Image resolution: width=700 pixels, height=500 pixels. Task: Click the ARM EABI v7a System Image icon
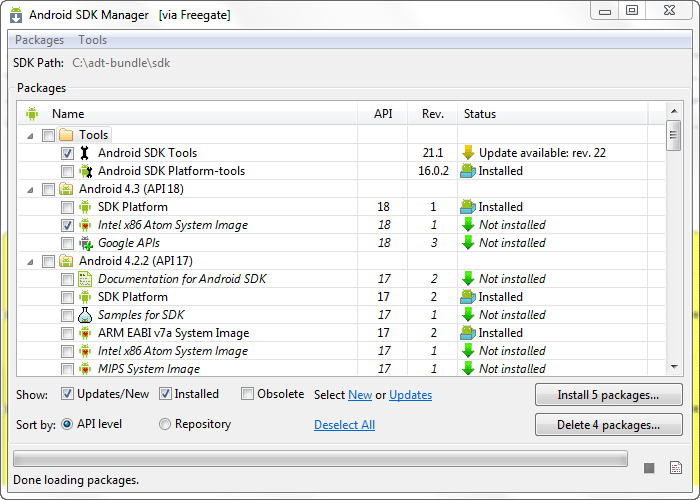[x=84, y=333]
